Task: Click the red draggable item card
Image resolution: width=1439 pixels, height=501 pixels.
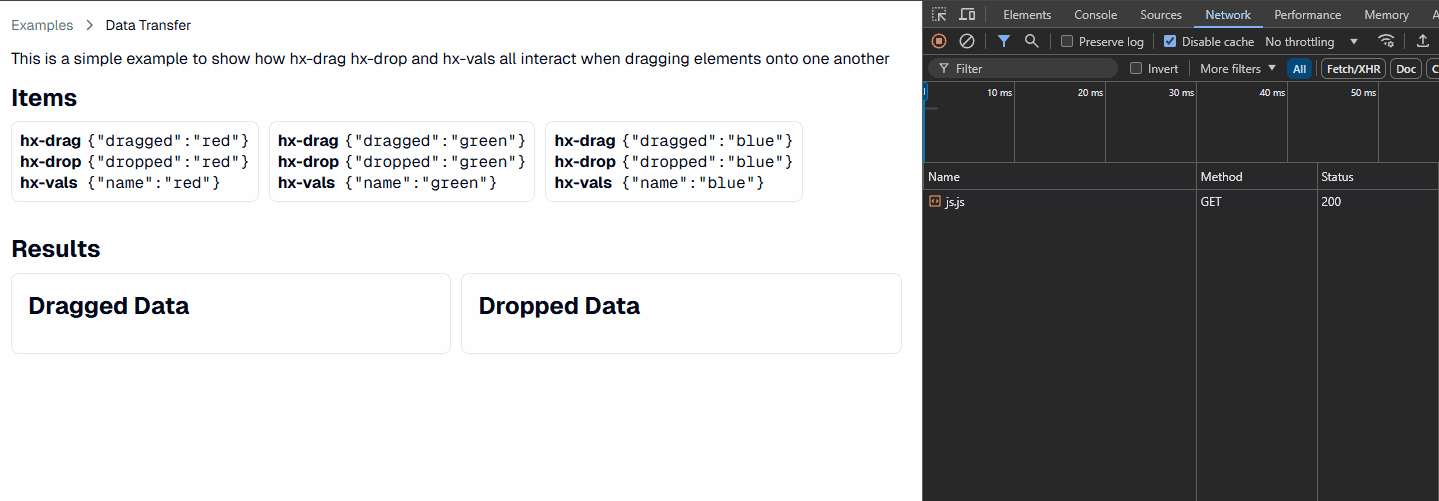Action: [x=135, y=162]
